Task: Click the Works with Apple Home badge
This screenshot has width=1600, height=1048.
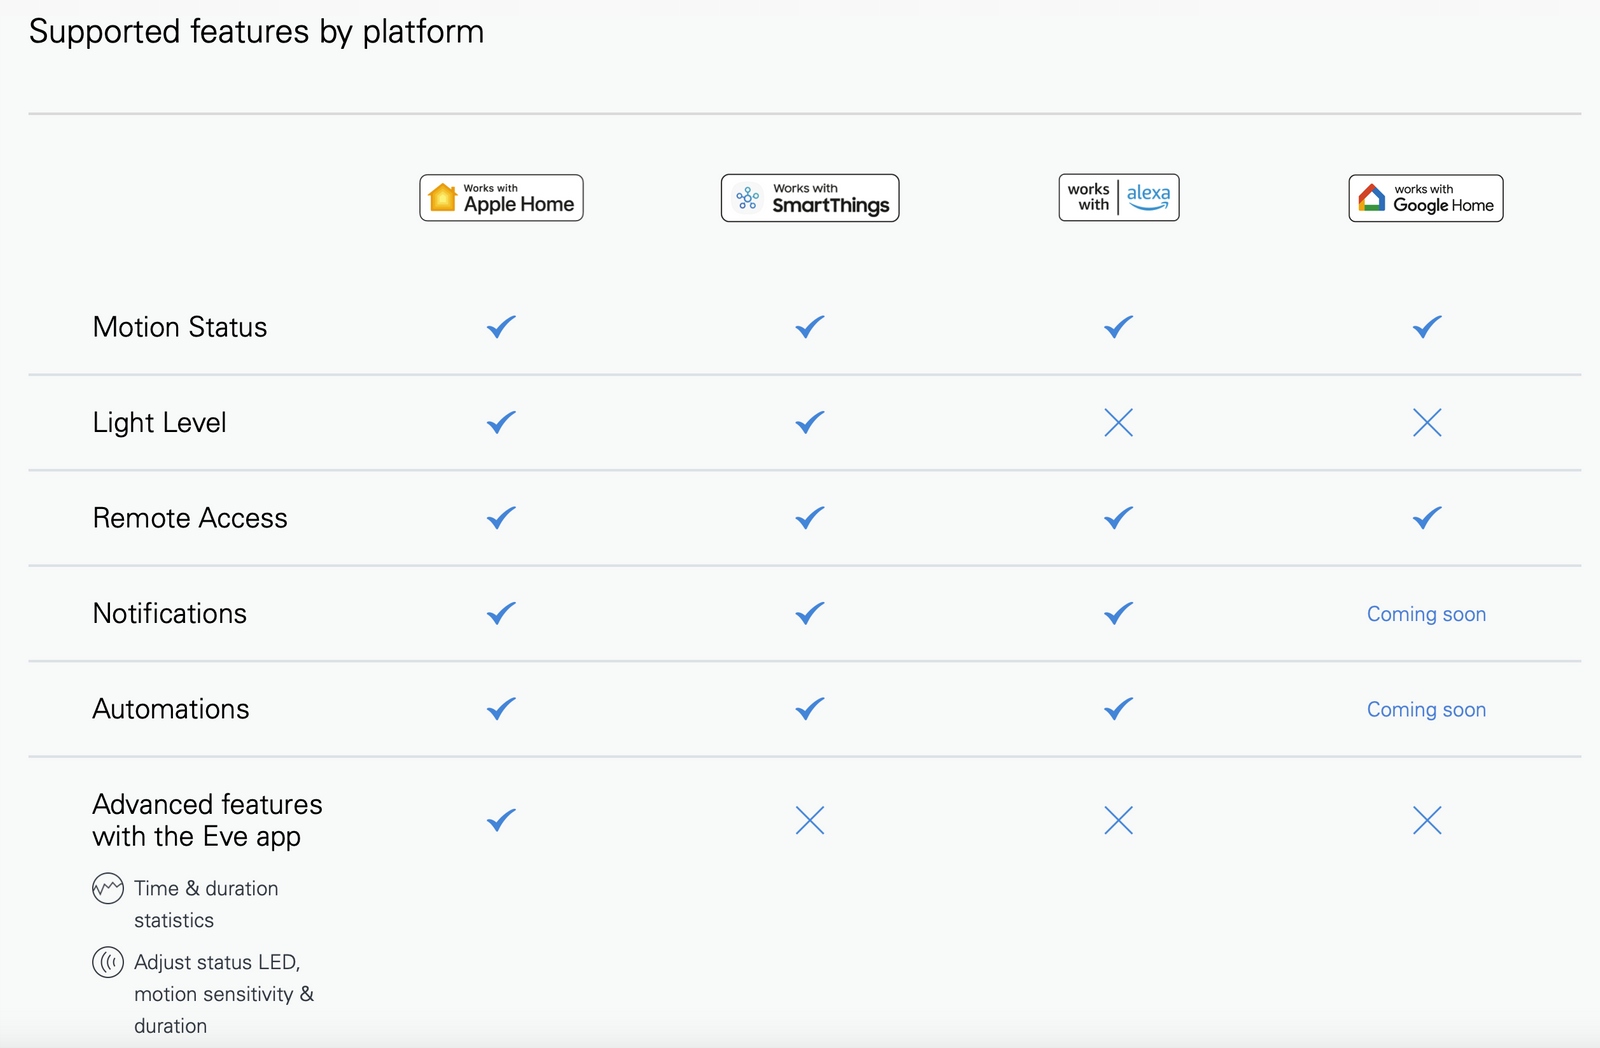Action: tap(501, 198)
